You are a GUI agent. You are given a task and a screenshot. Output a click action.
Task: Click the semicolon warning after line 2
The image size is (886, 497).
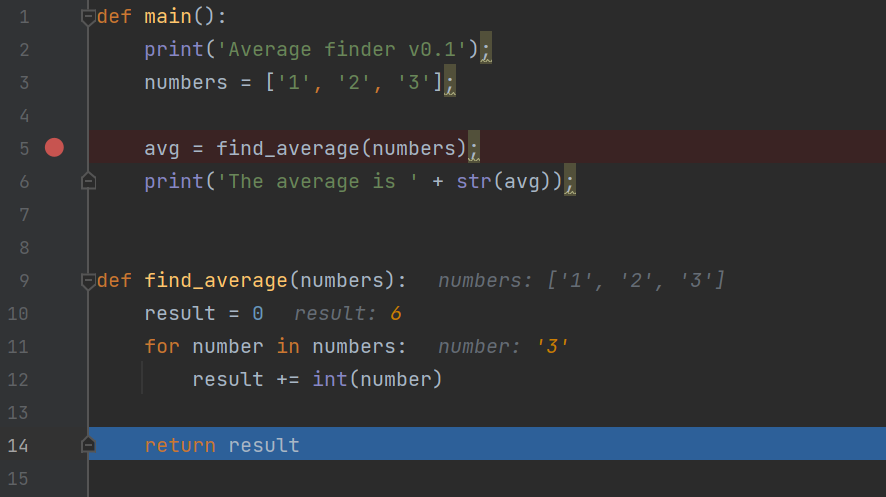click(x=486, y=50)
